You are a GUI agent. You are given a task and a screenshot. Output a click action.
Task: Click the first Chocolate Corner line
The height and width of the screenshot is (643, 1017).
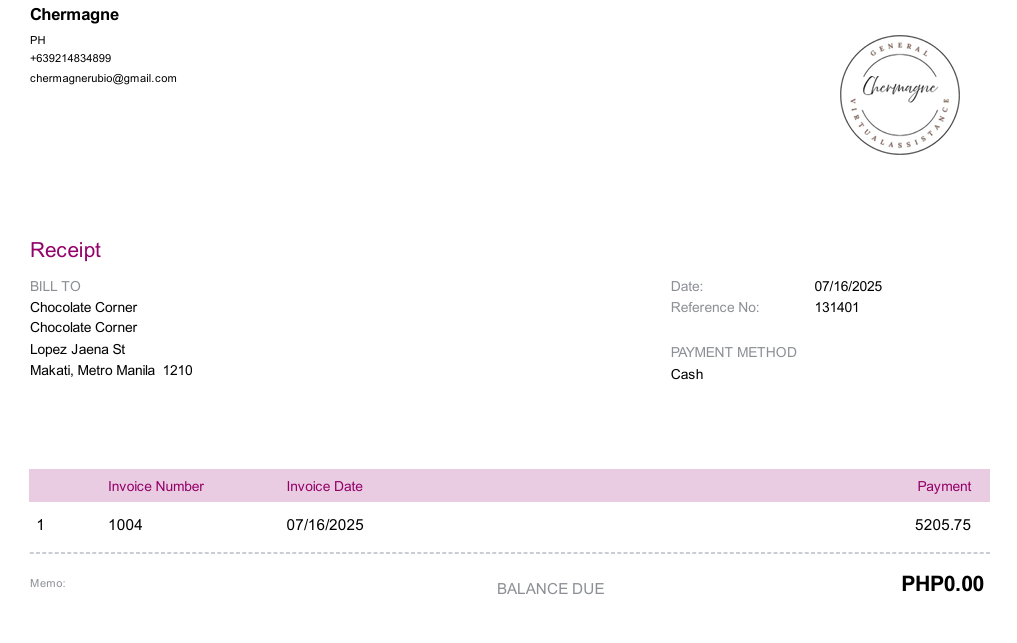click(x=84, y=307)
